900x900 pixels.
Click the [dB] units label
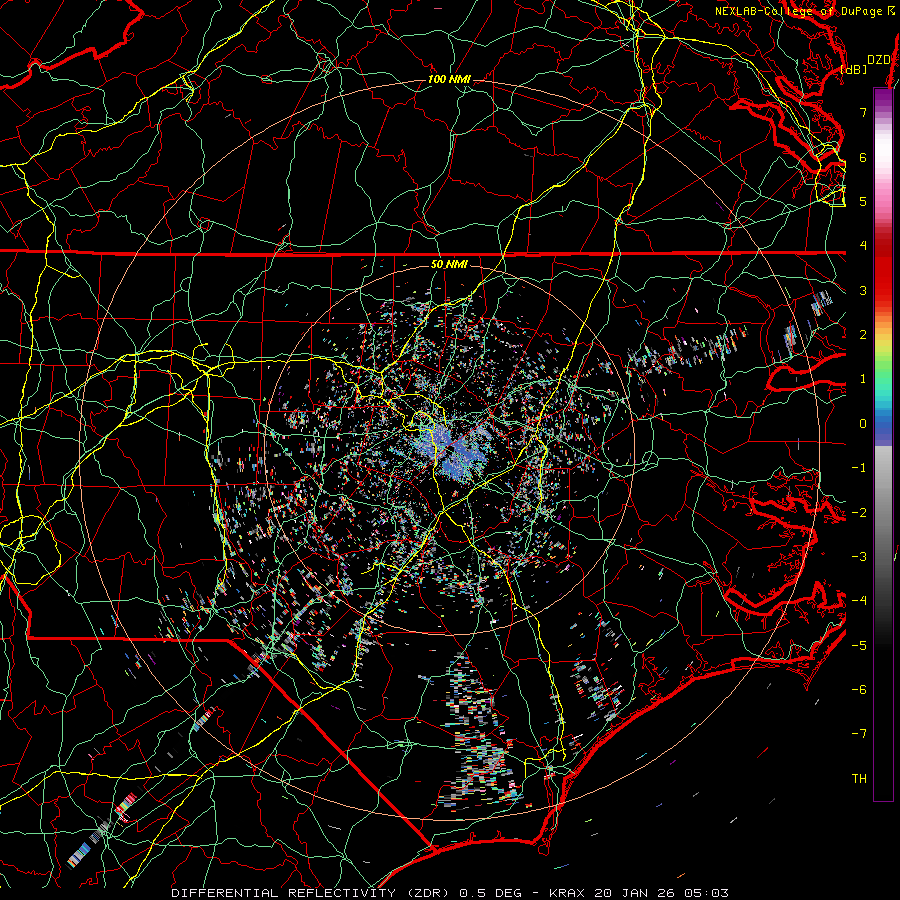(x=854, y=69)
